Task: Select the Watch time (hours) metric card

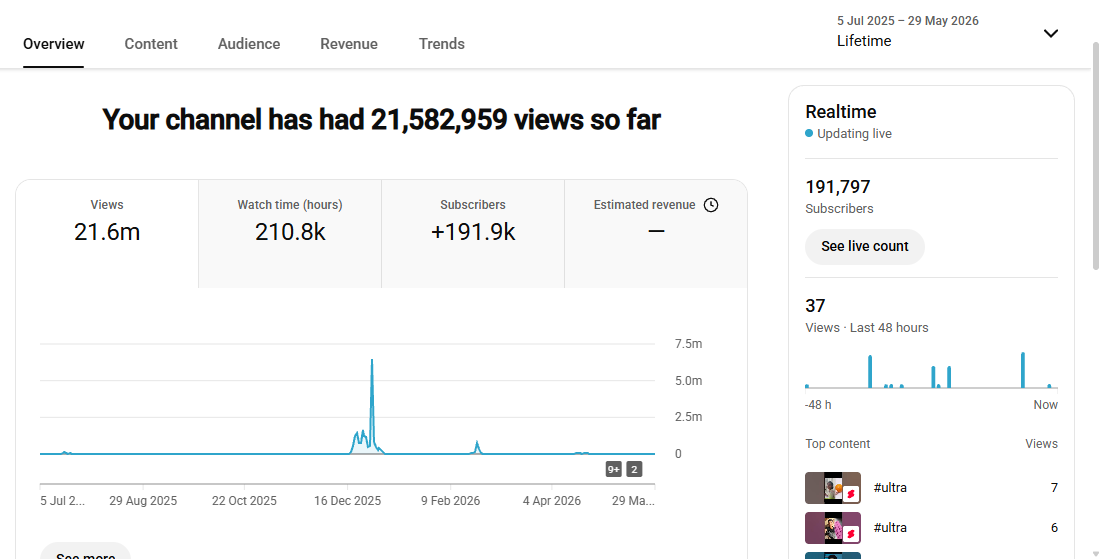Action: pyautogui.click(x=290, y=234)
